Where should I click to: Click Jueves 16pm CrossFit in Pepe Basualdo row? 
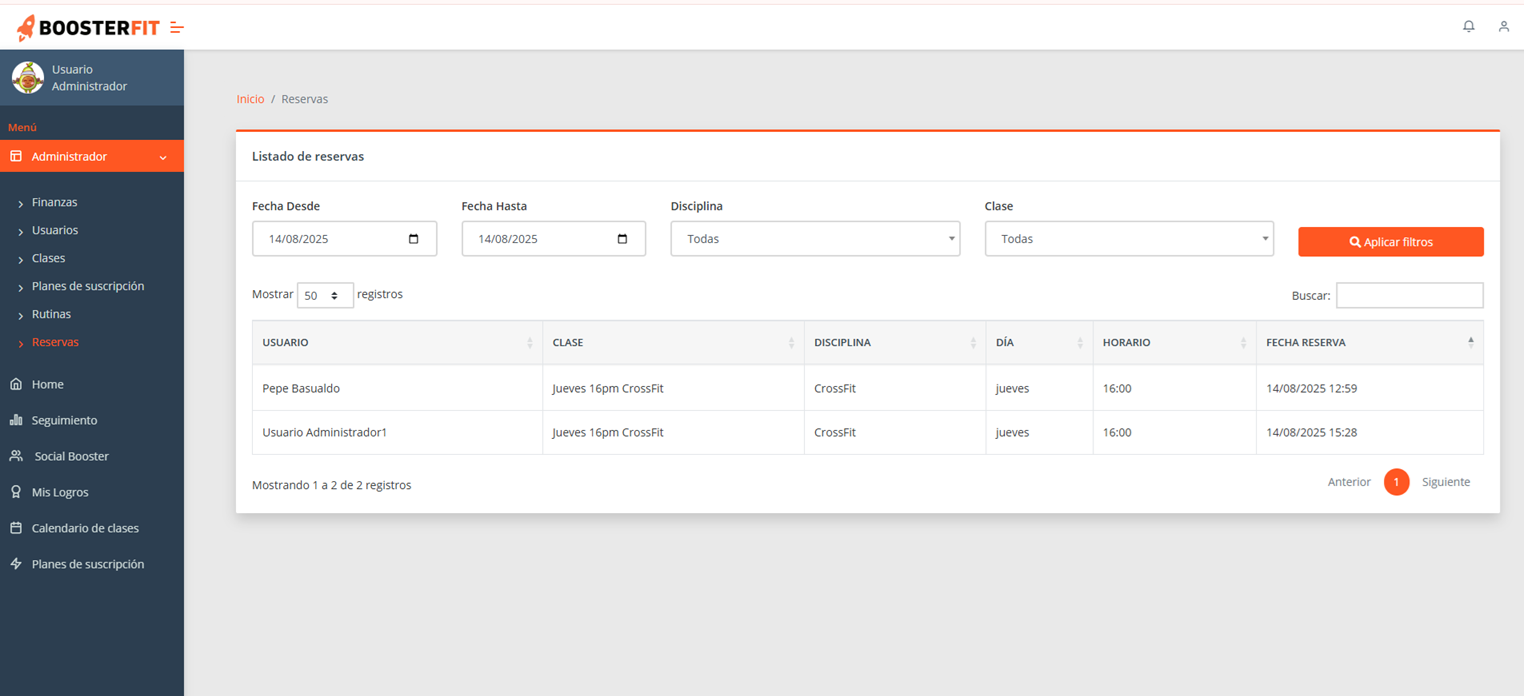tap(608, 388)
